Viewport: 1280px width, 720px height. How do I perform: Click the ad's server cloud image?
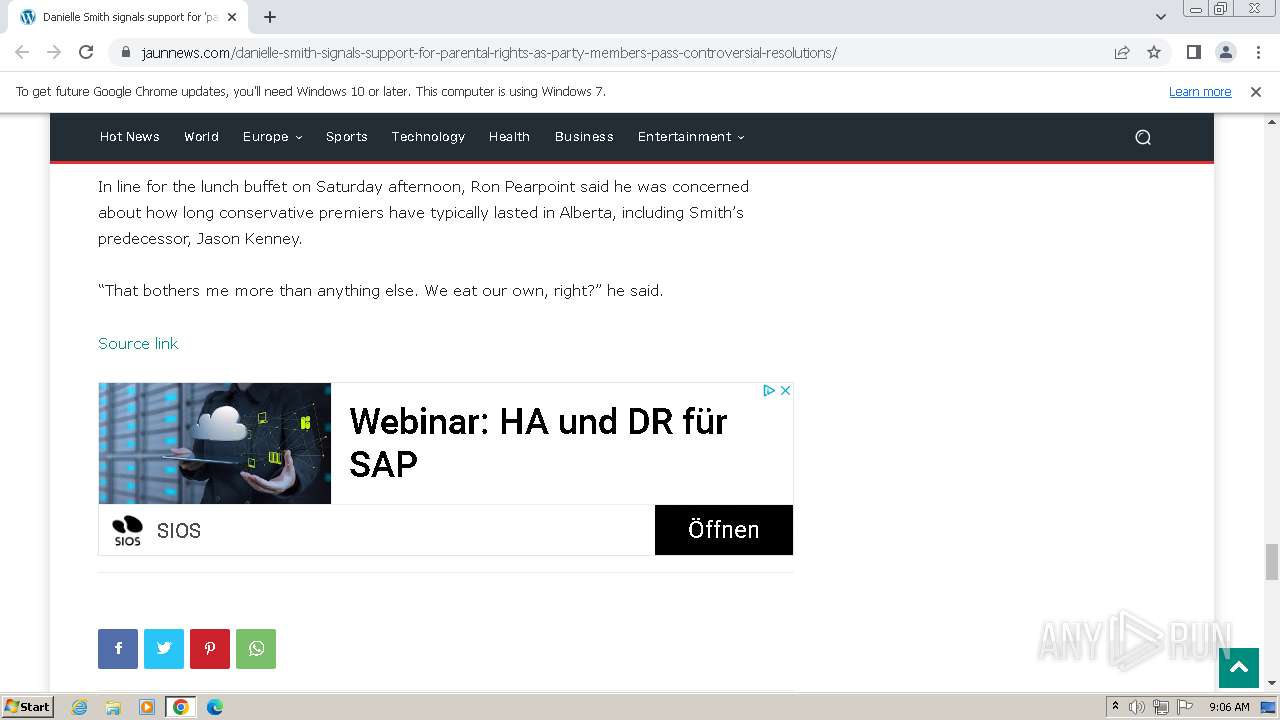(x=215, y=443)
